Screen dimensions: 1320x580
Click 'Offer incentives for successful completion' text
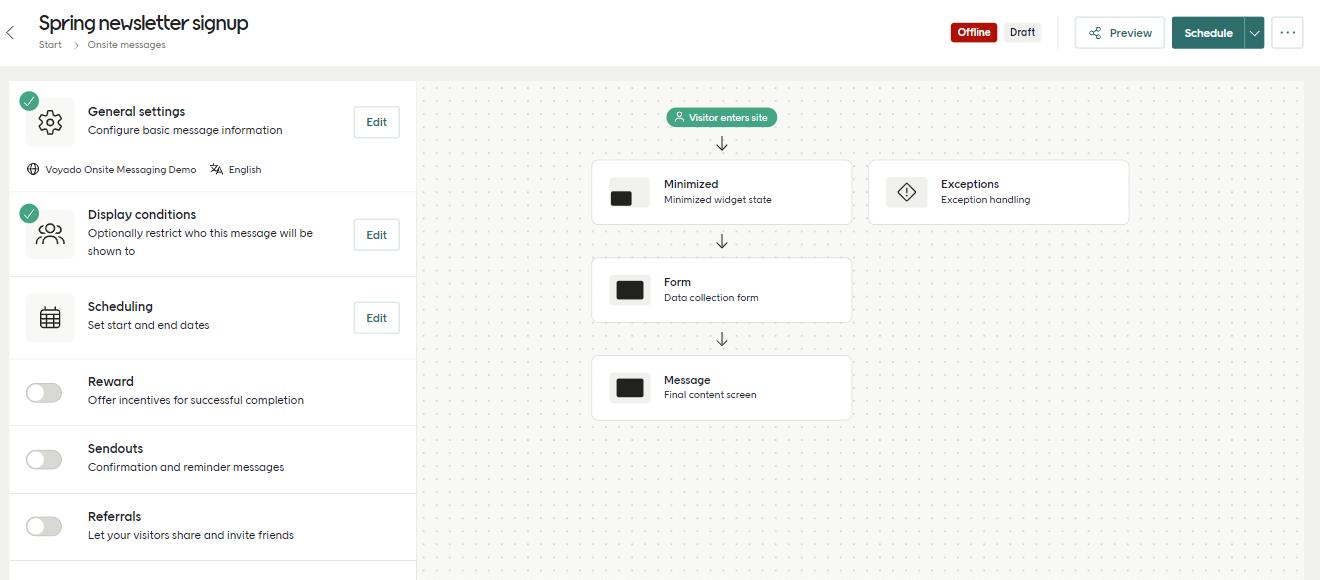(196, 400)
